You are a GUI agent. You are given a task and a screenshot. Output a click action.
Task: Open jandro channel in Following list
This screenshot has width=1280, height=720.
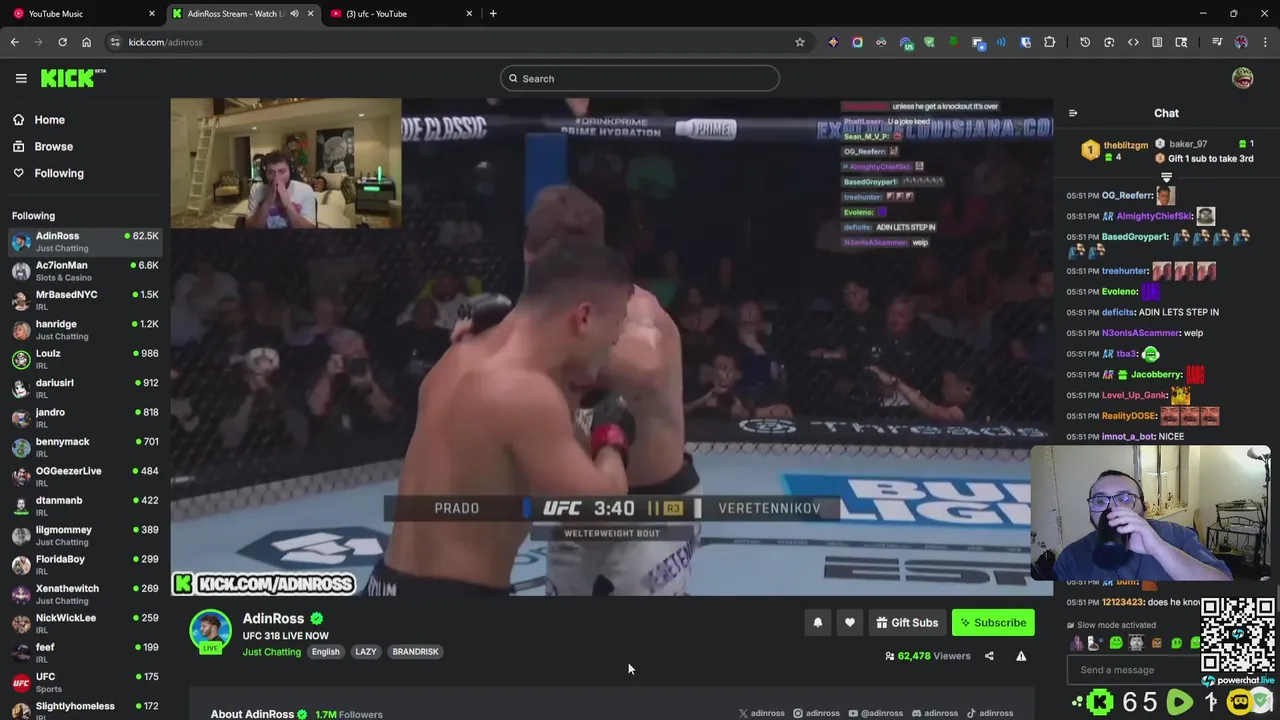[85, 418]
